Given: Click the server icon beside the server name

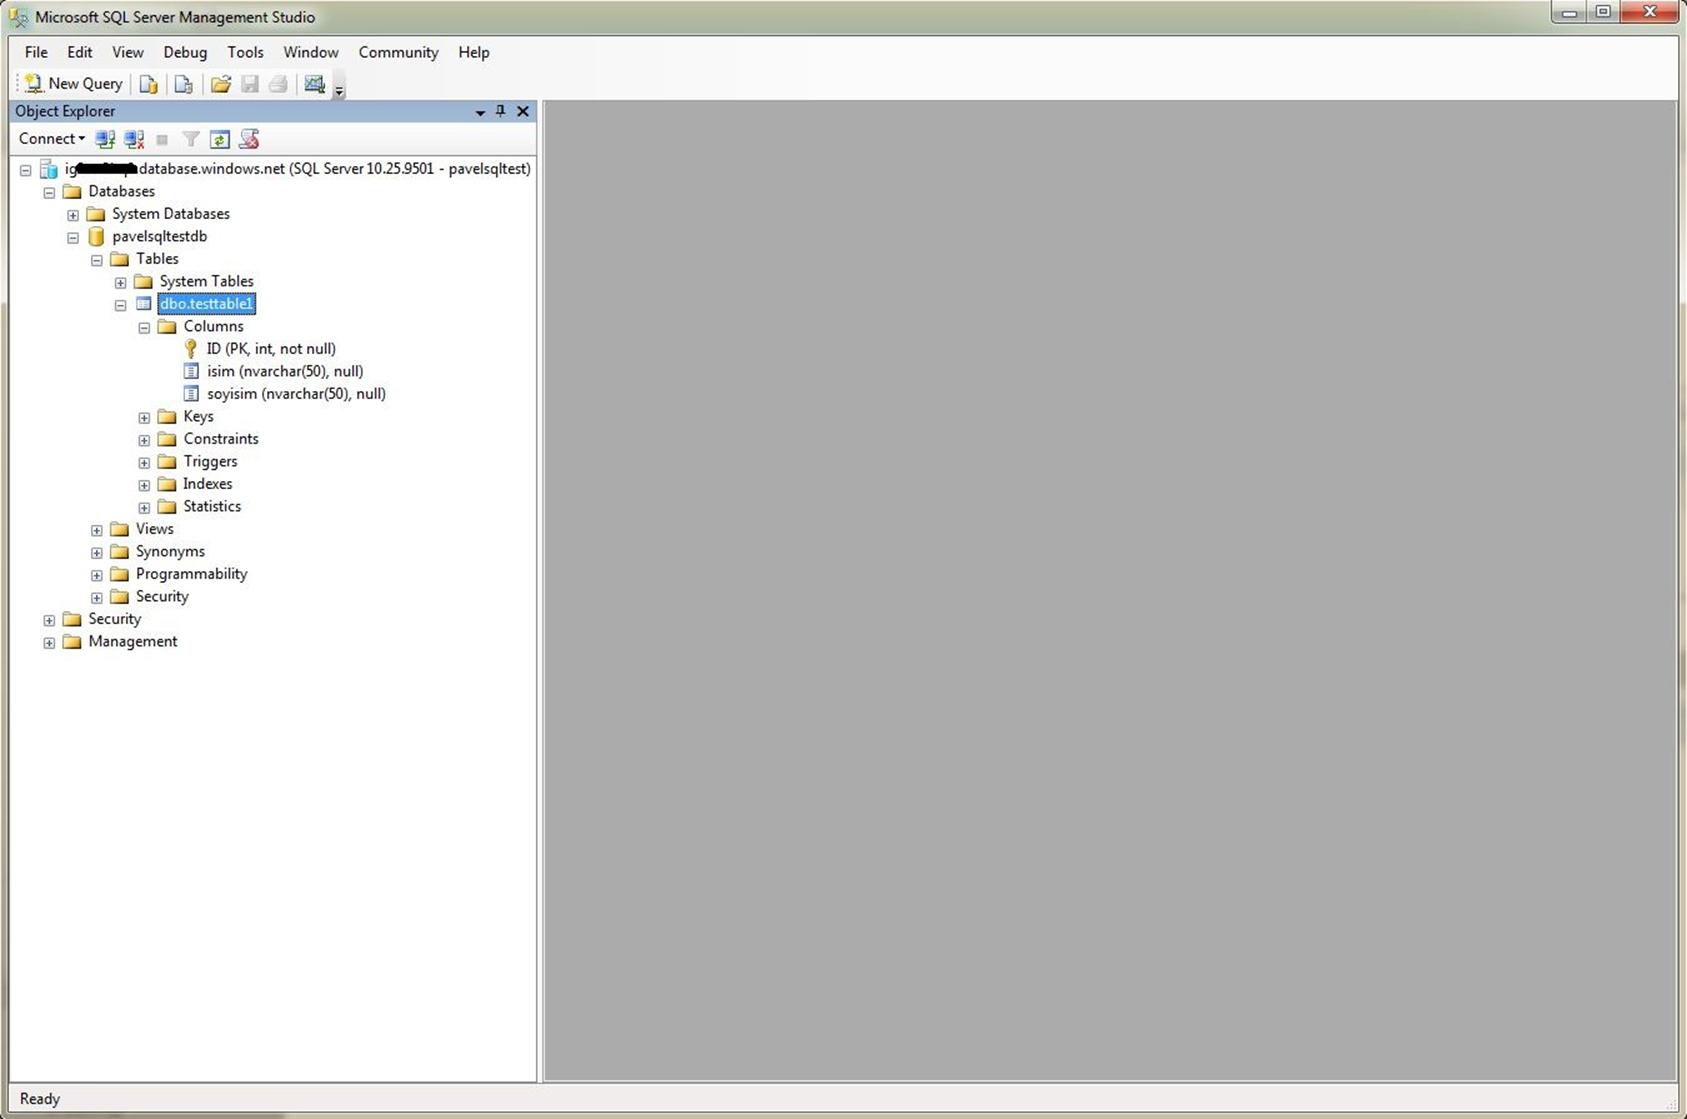Looking at the screenshot, I should [48, 169].
